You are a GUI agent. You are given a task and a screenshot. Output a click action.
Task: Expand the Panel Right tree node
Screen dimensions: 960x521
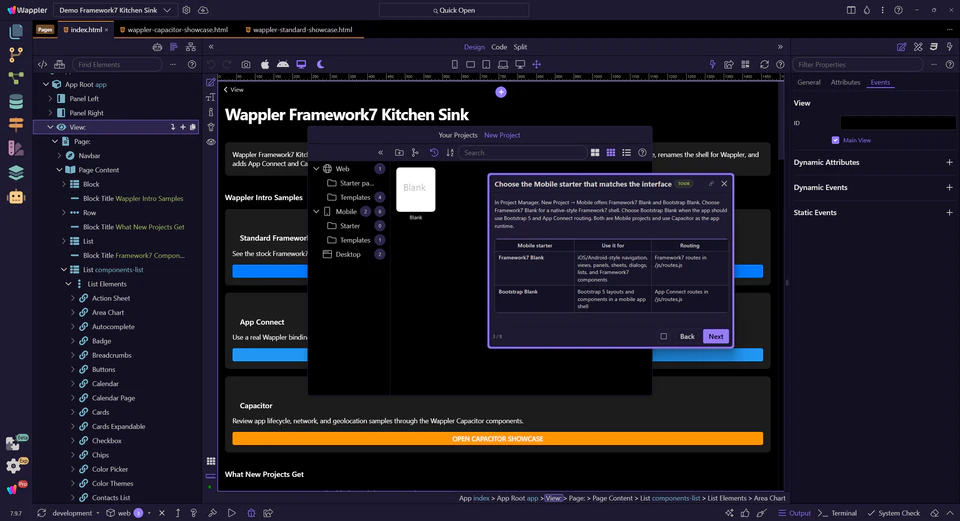pyautogui.click(x=50, y=113)
